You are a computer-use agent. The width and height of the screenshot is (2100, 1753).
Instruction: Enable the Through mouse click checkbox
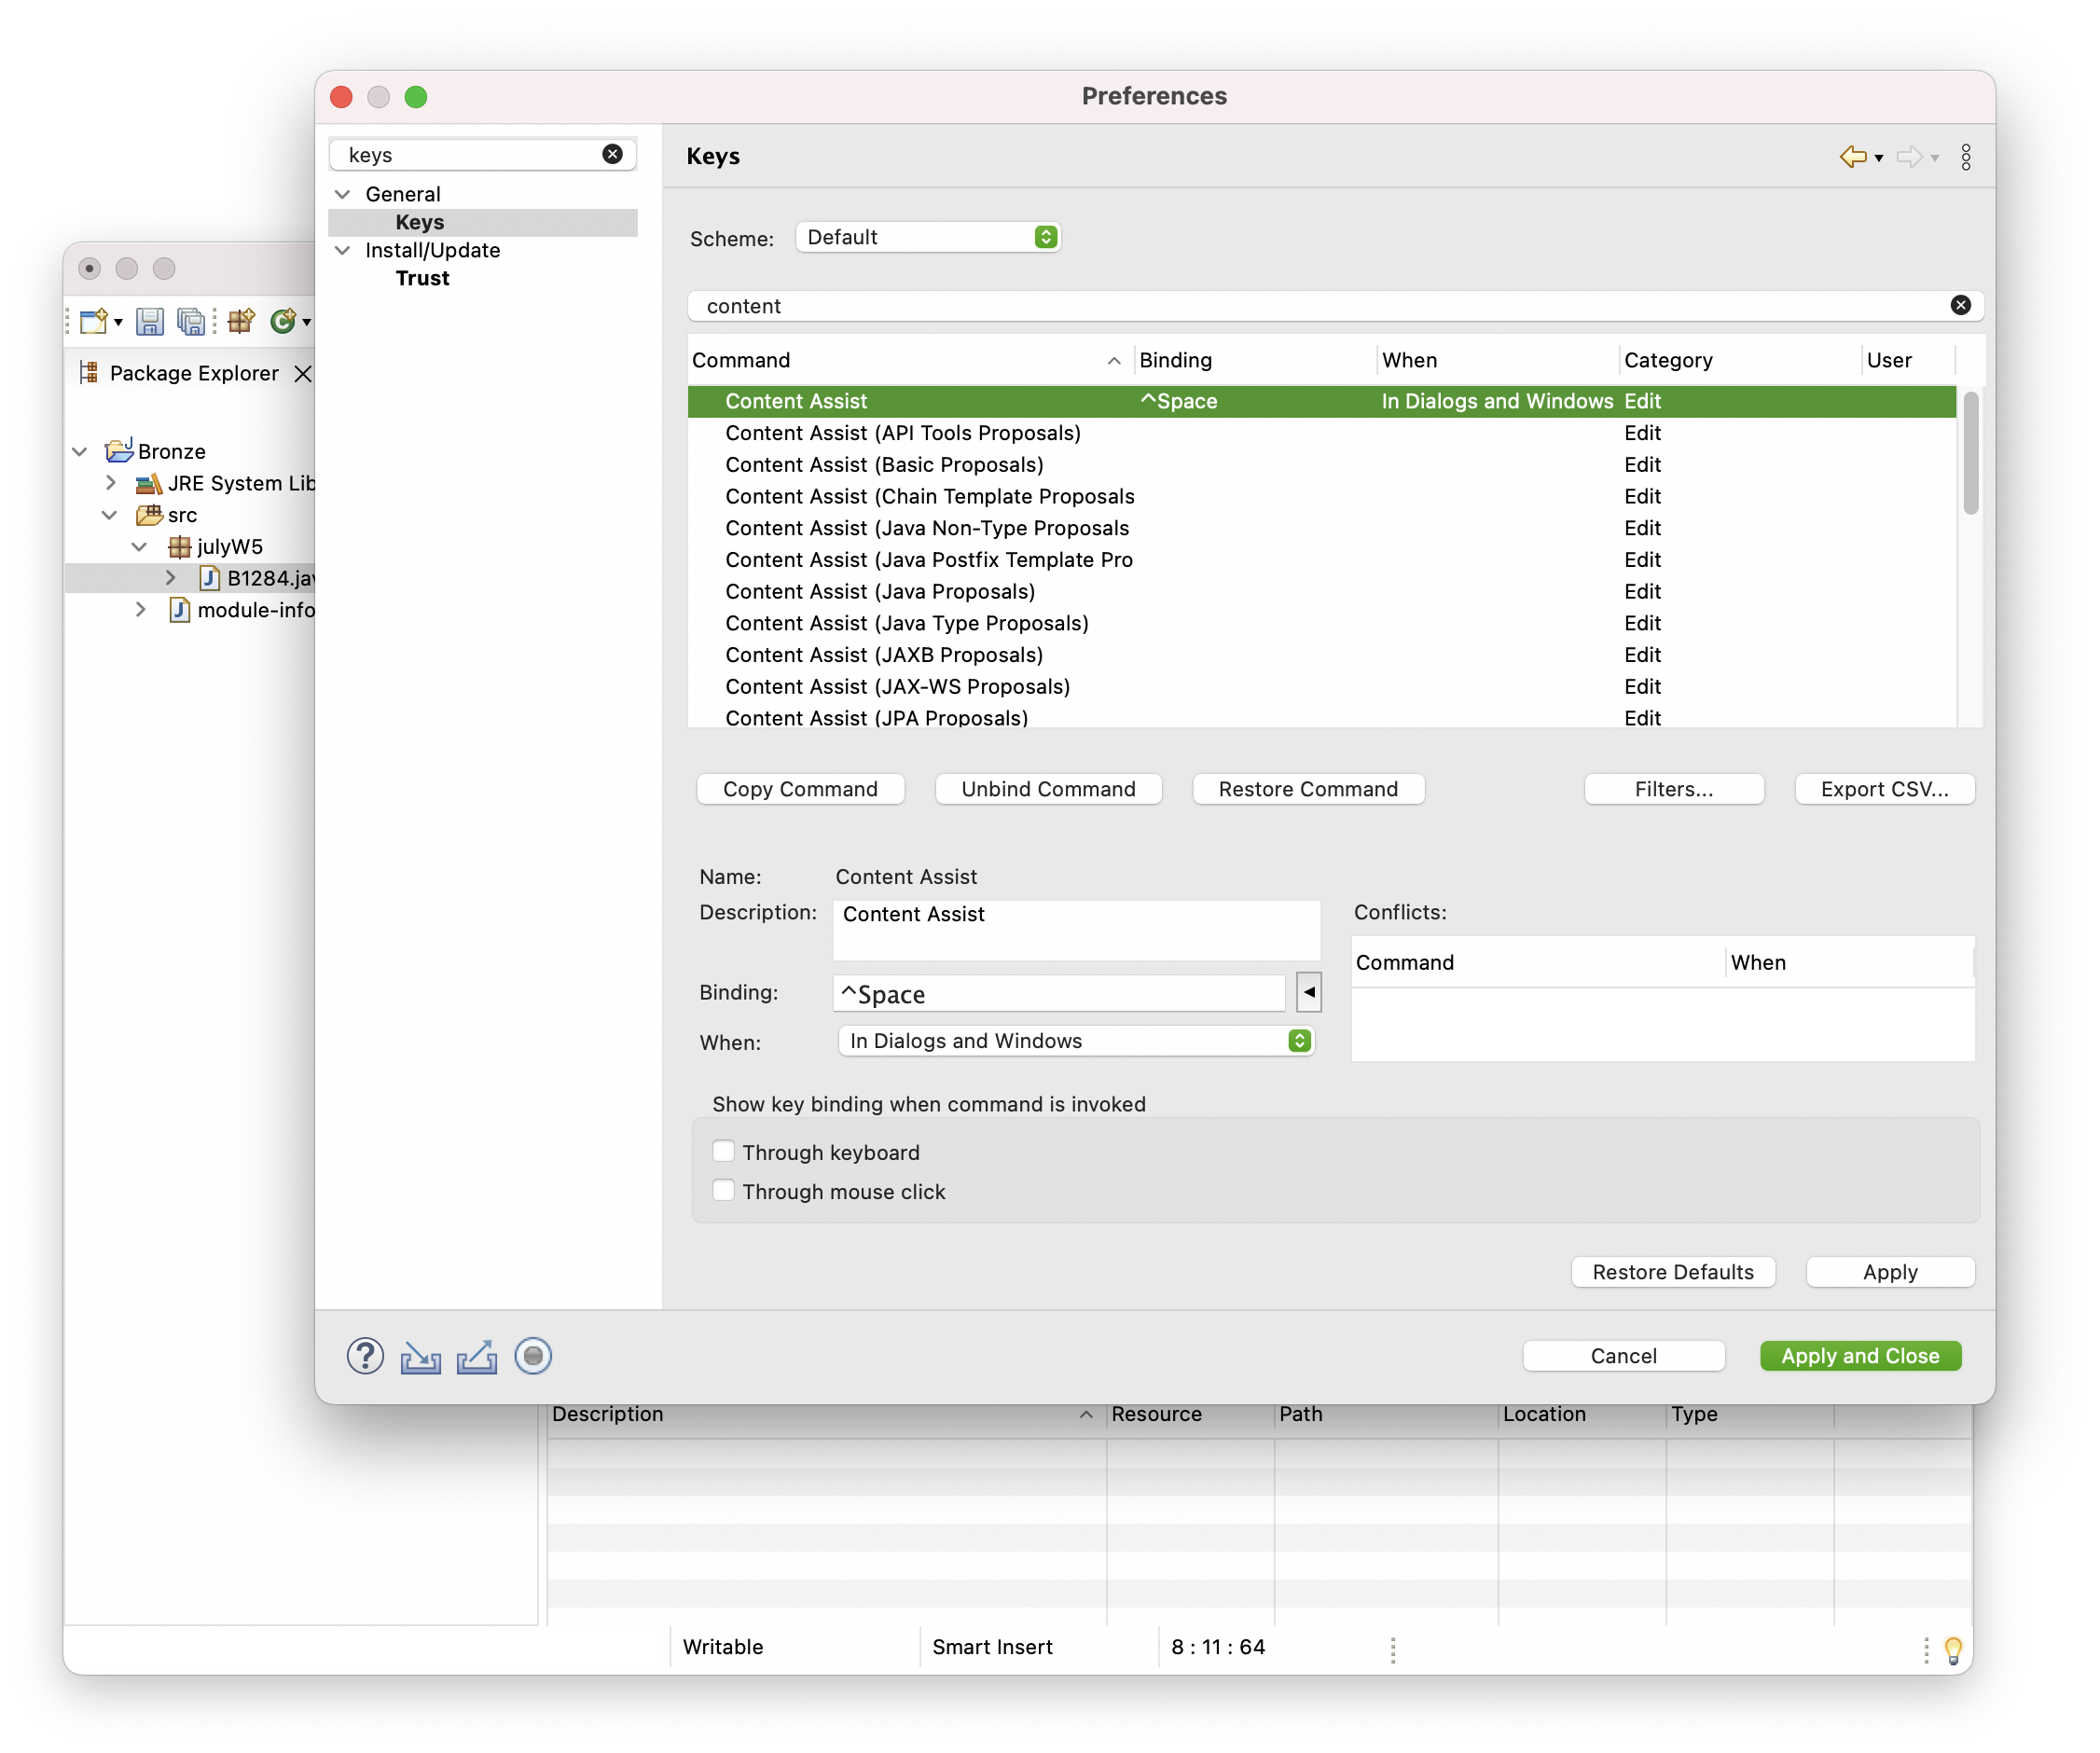724,1190
